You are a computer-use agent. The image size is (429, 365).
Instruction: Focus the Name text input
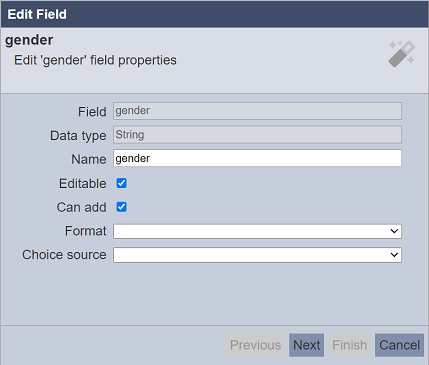pos(257,158)
